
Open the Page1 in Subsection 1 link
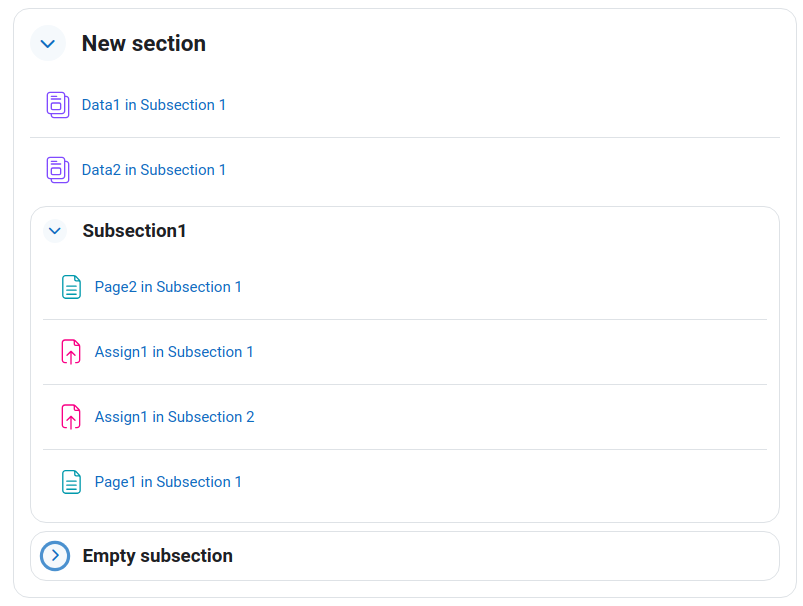(168, 482)
